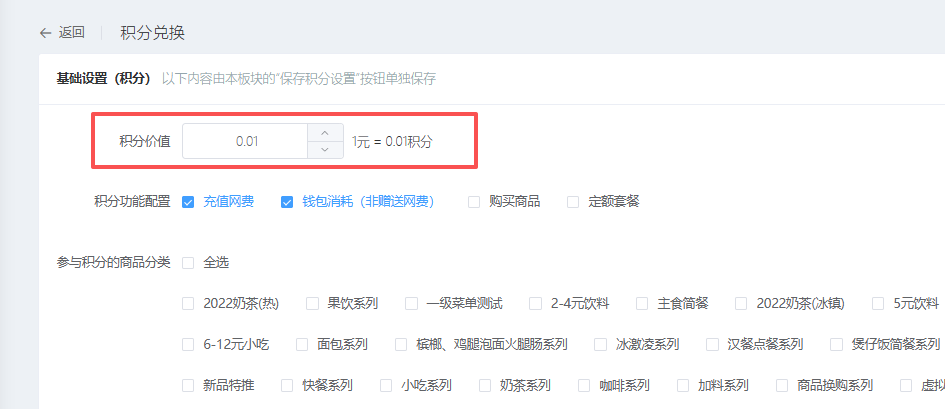Image resolution: width=945 pixels, height=409 pixels.
Task: Check 一级菜单测试 category
Action: tap(411, 304)
